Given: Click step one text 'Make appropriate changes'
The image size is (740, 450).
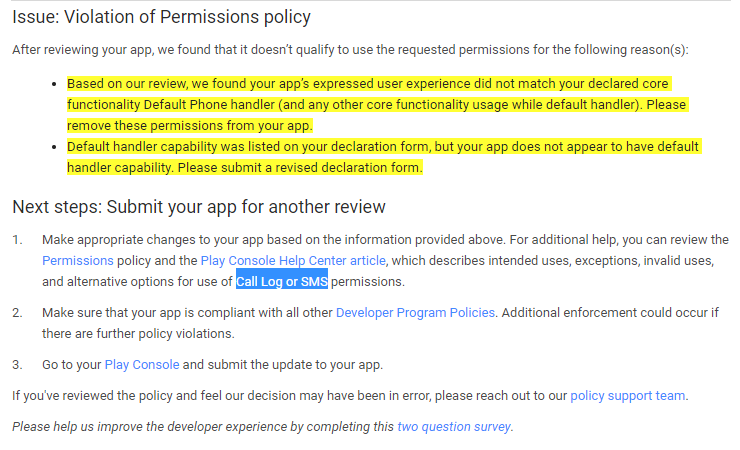Looking at the screenshot, I should click(125, 240).
